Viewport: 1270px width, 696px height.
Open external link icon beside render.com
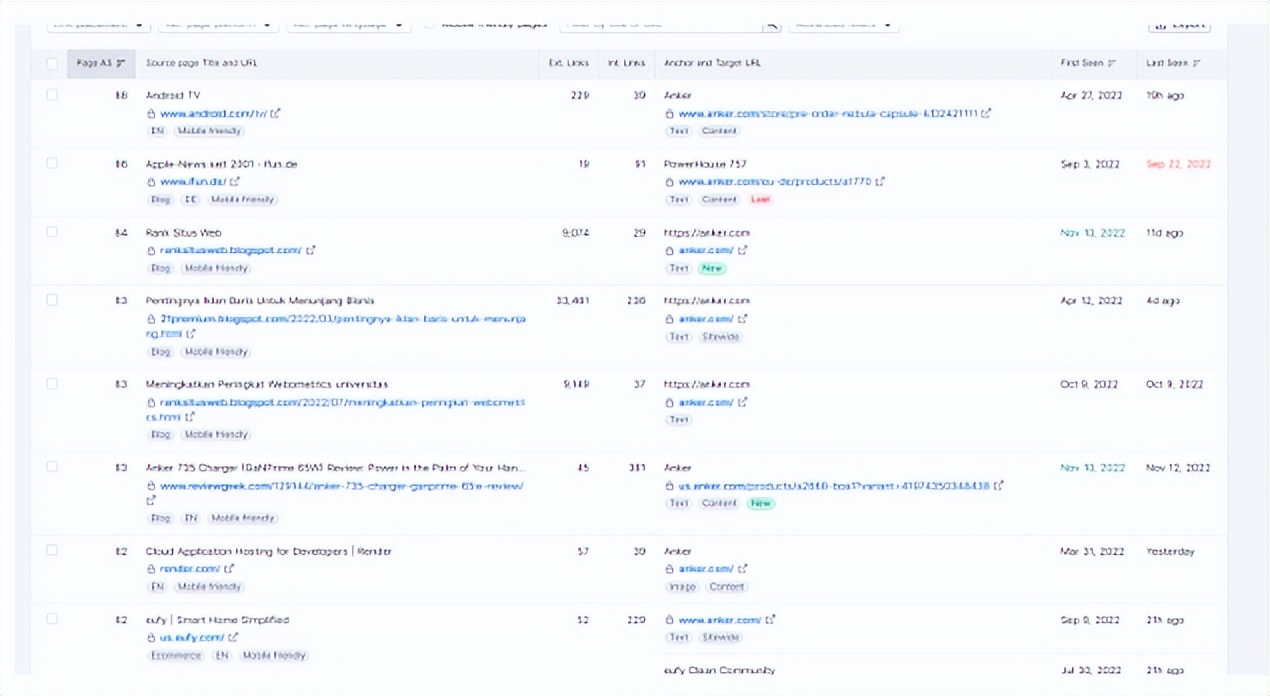pyautogui.click(x=229, y=569)
